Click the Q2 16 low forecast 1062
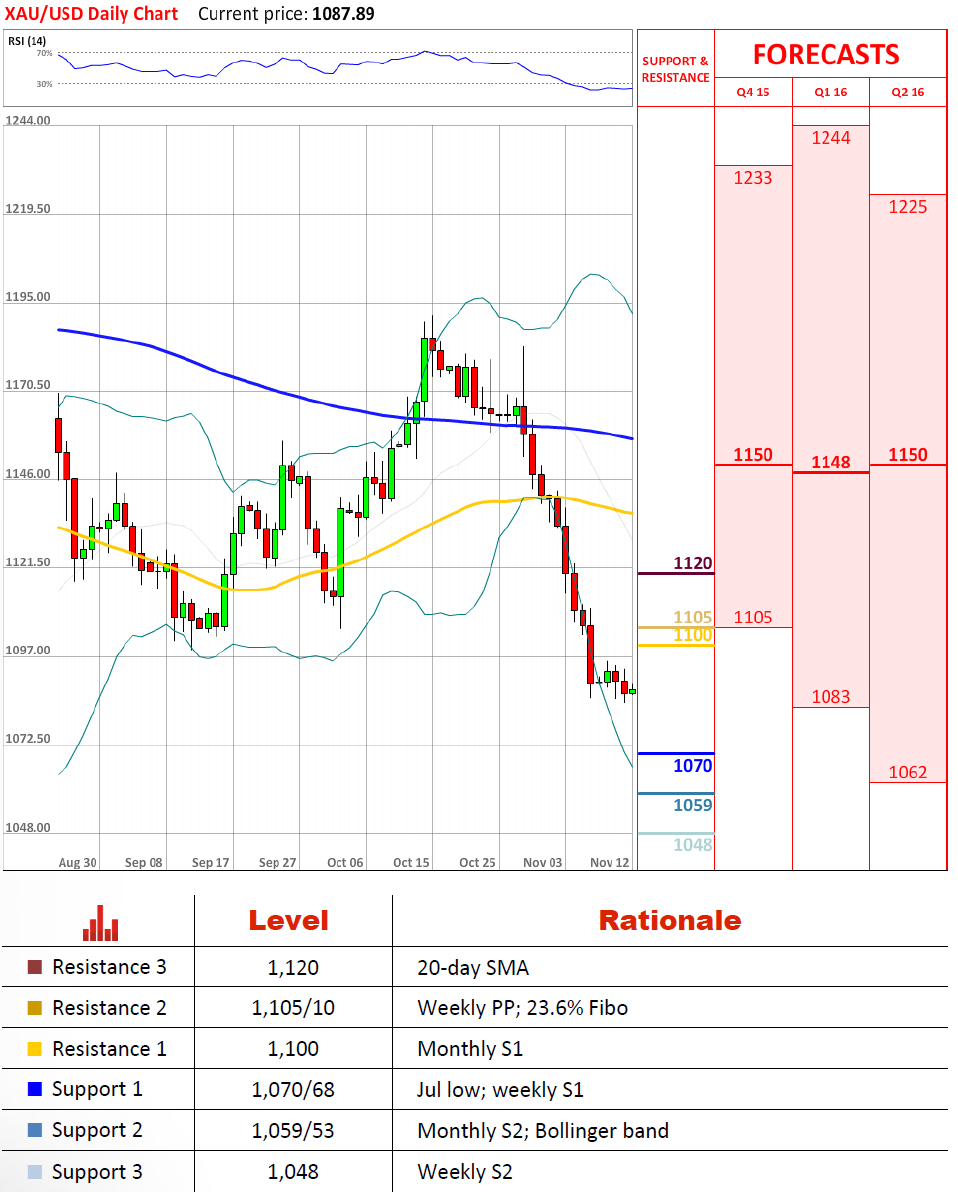 click(908, 772)
